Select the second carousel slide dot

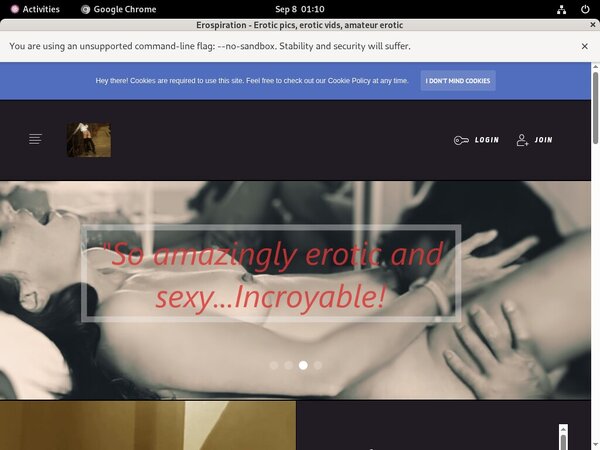click(x=289, y=365)
